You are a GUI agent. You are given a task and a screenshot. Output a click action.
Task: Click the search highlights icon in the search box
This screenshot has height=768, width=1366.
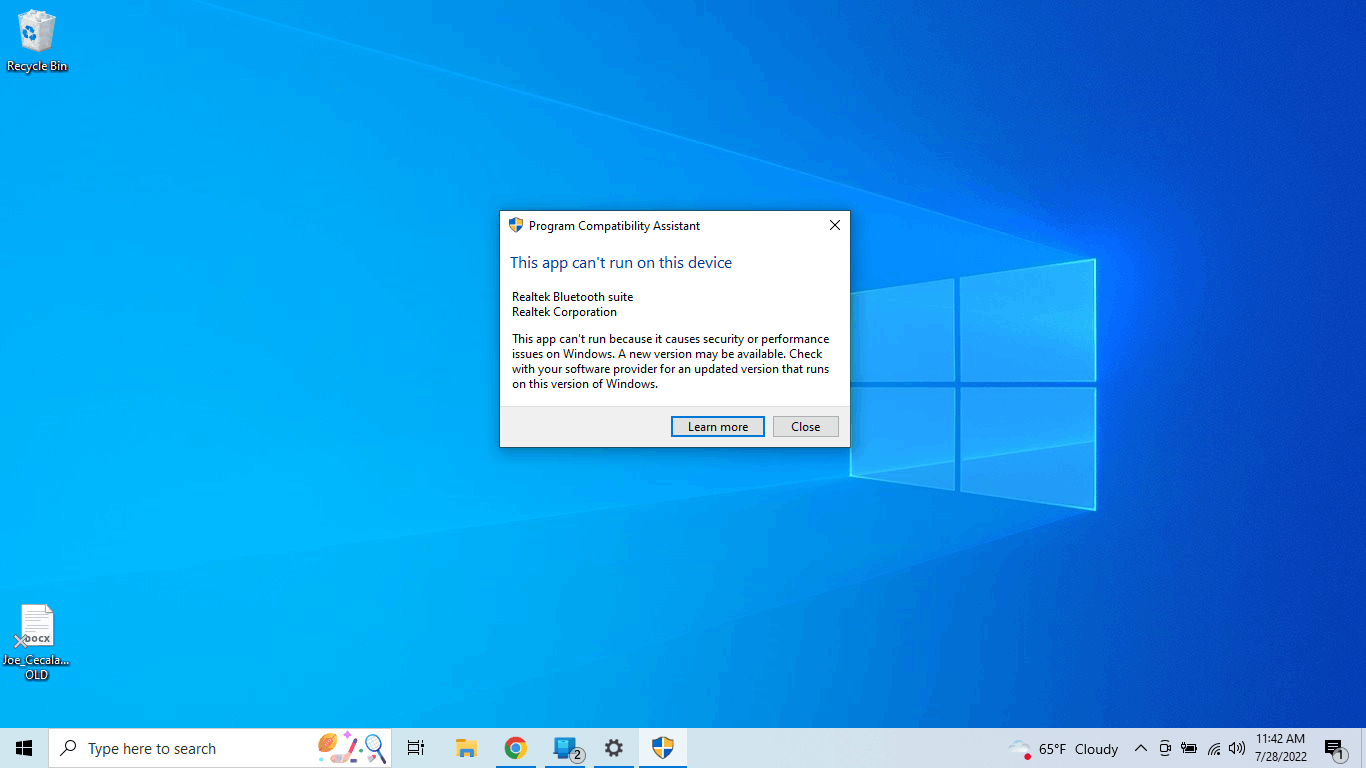[350, 747]
